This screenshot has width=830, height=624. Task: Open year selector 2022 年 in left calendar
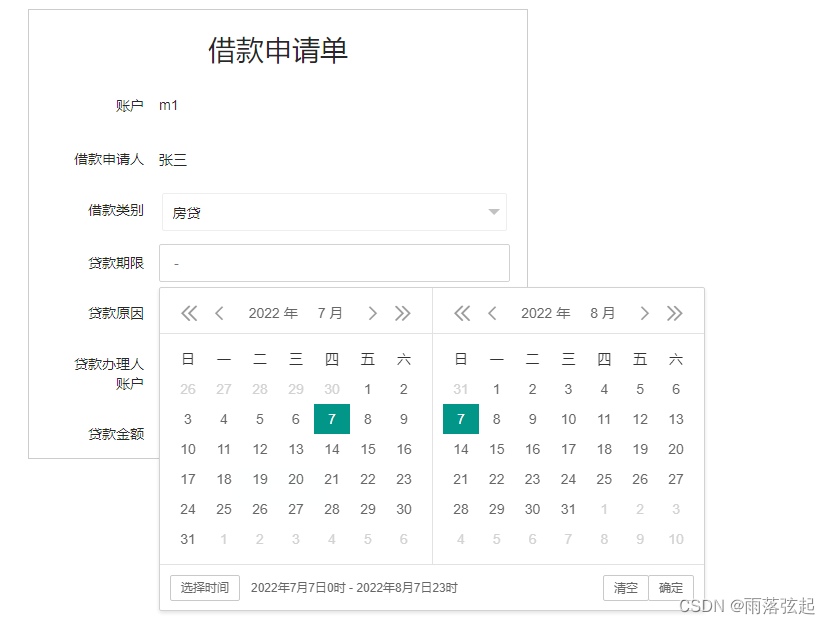(x=273, y=313)
